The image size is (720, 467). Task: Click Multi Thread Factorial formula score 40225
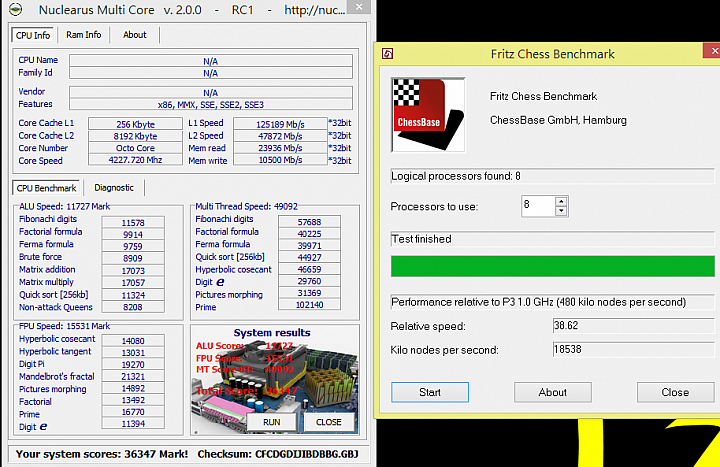[309, 234]
